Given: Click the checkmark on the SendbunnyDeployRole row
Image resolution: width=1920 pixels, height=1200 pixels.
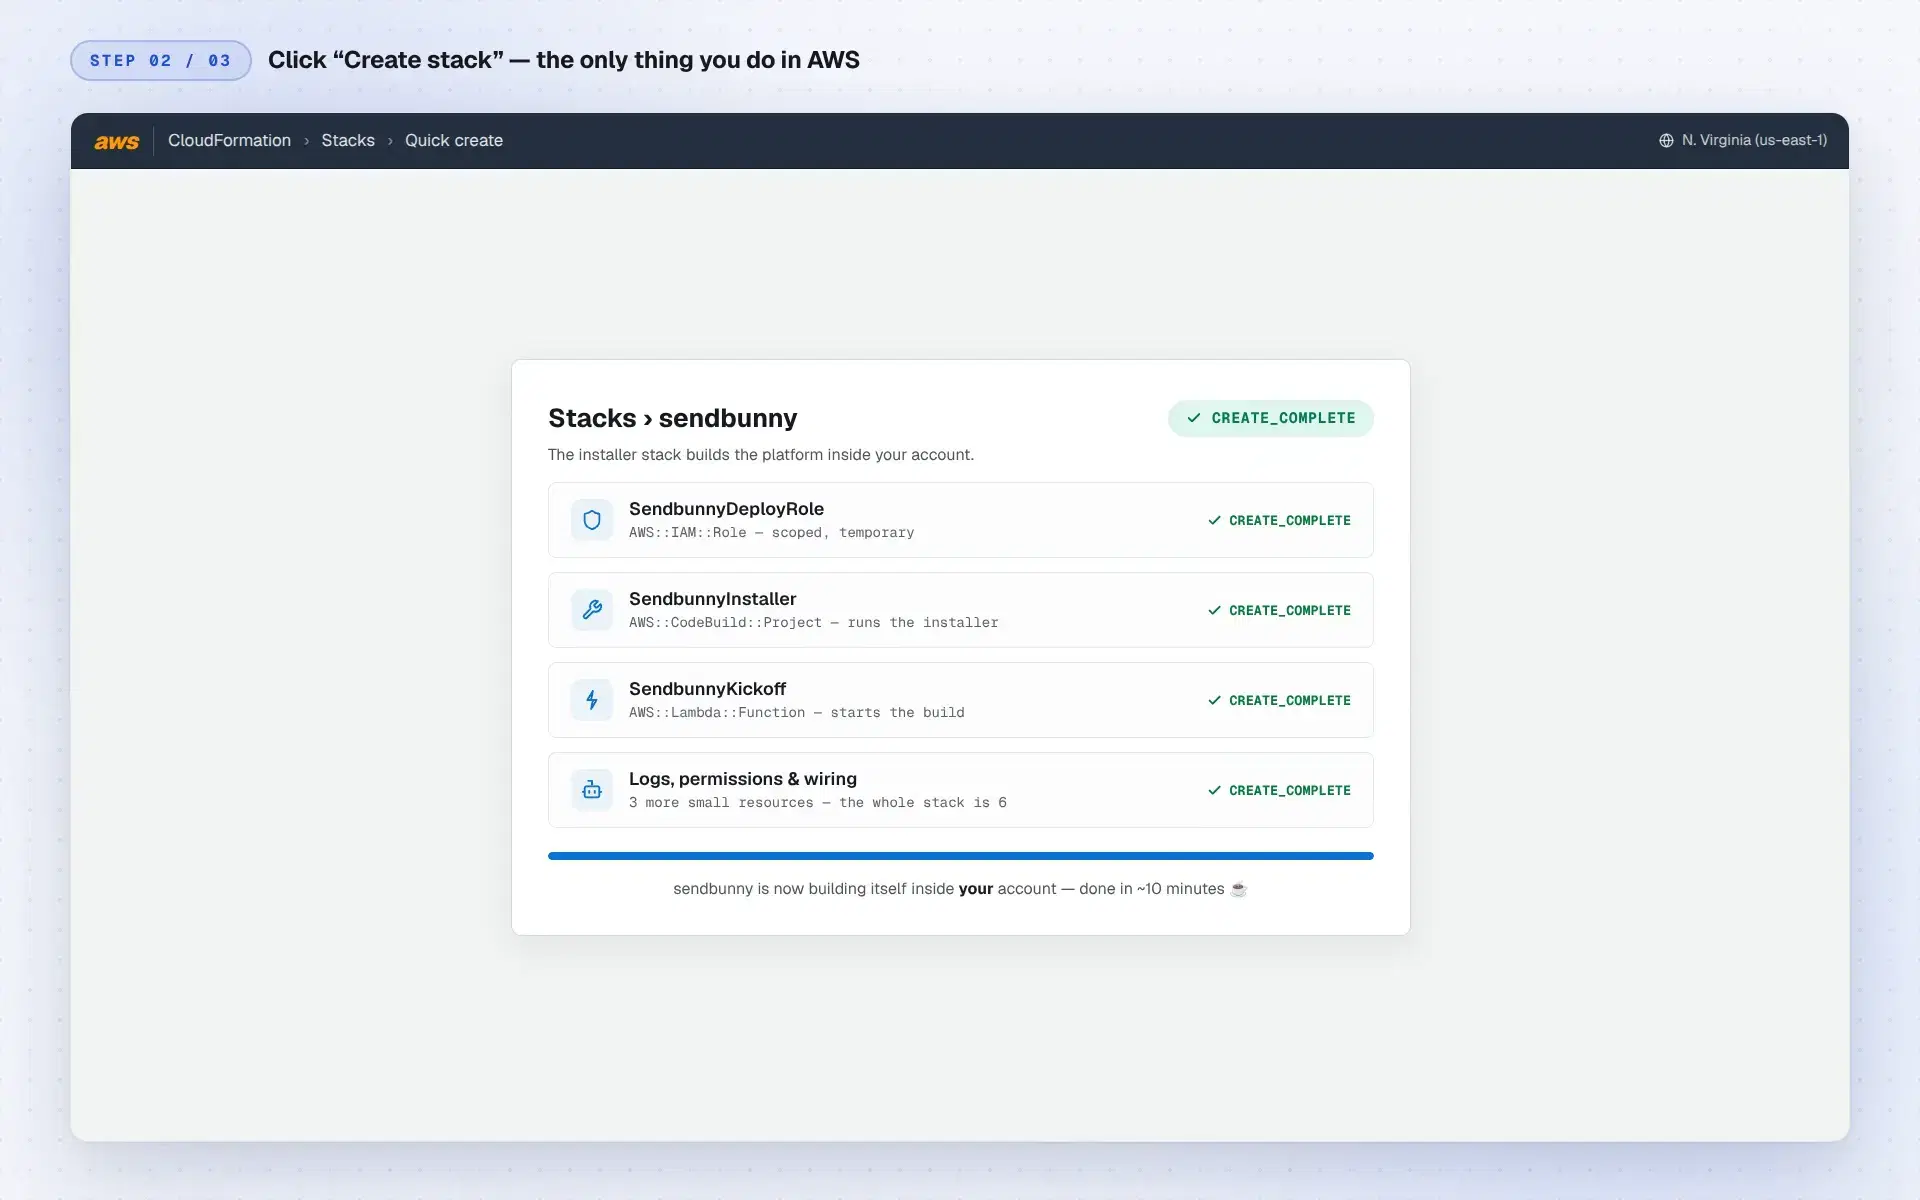Looking at the screenshot, I should [x=1214, y=520].
